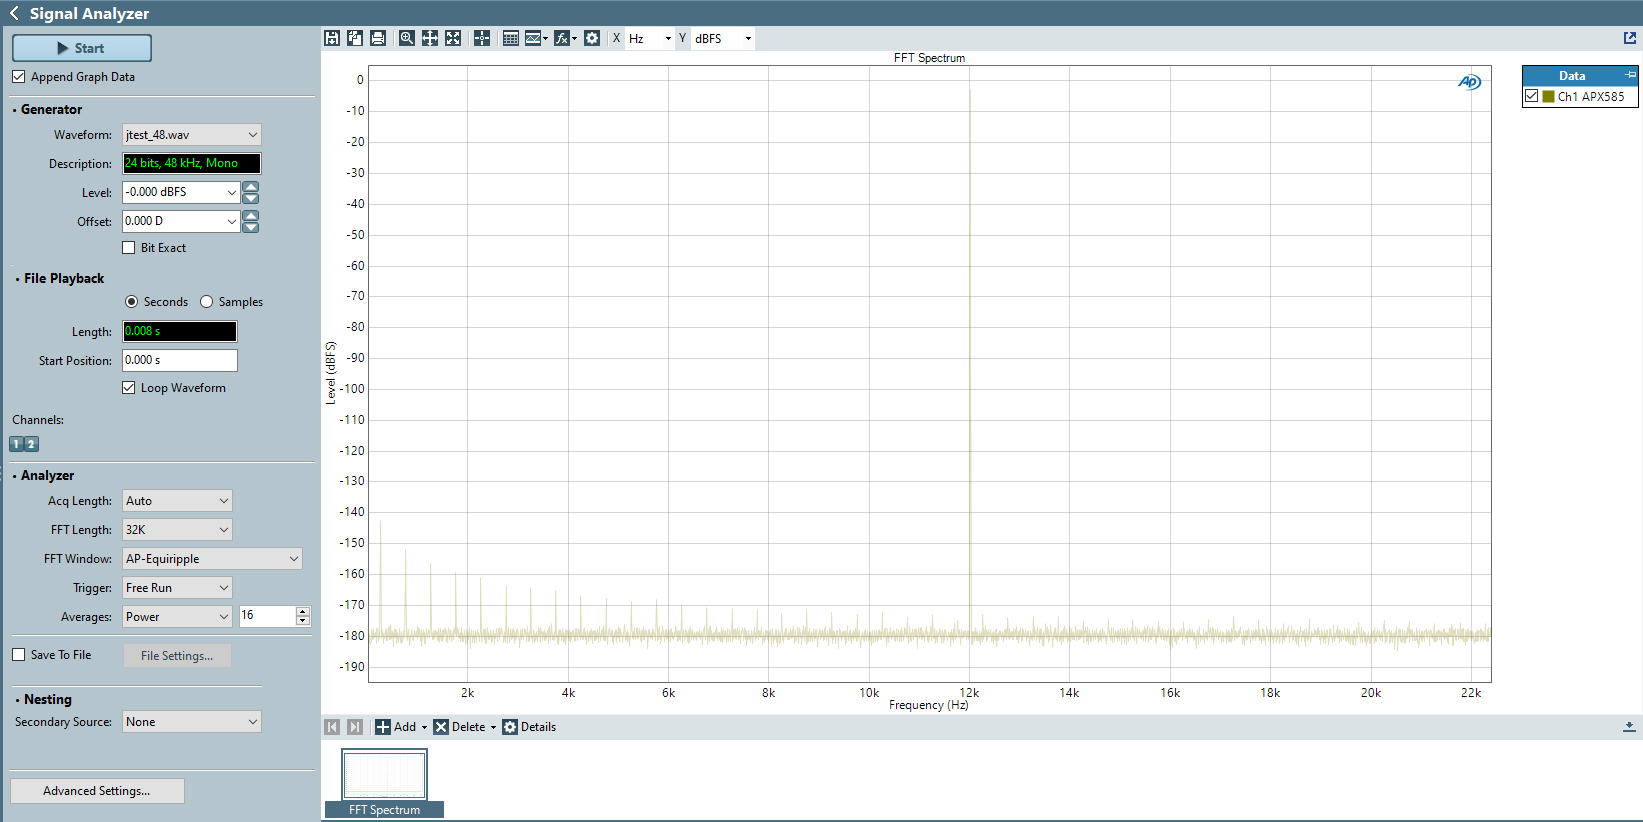The width and height of the screenshot is (1643, 822).
Task: Select channel 2 button
Action: 31,444
